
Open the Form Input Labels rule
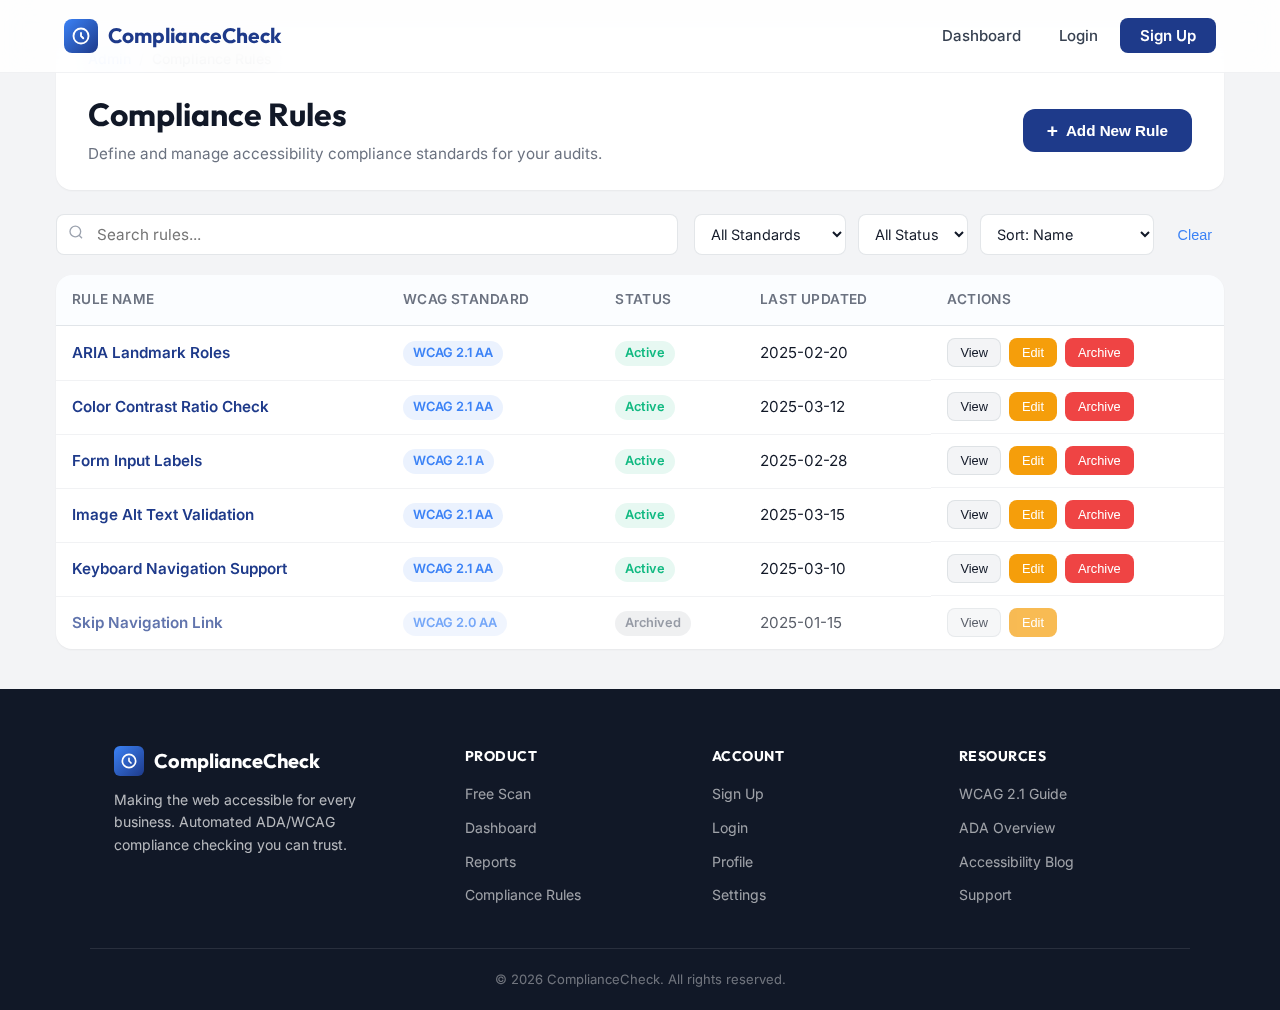[137, 461]
